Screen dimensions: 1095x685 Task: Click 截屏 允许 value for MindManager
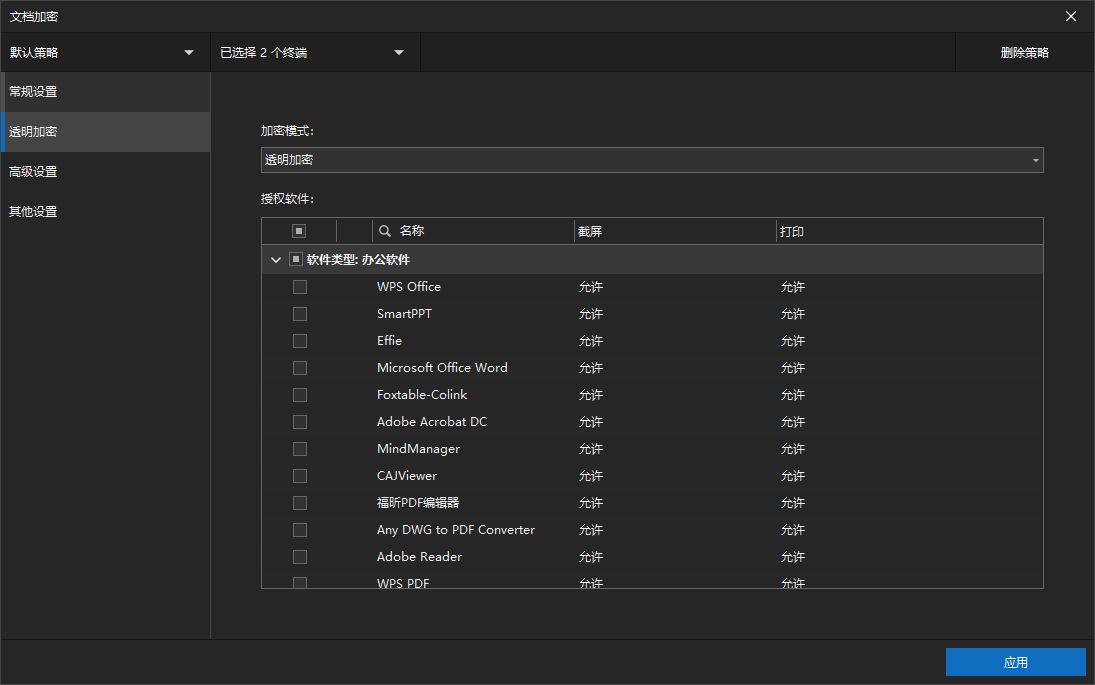591,449
